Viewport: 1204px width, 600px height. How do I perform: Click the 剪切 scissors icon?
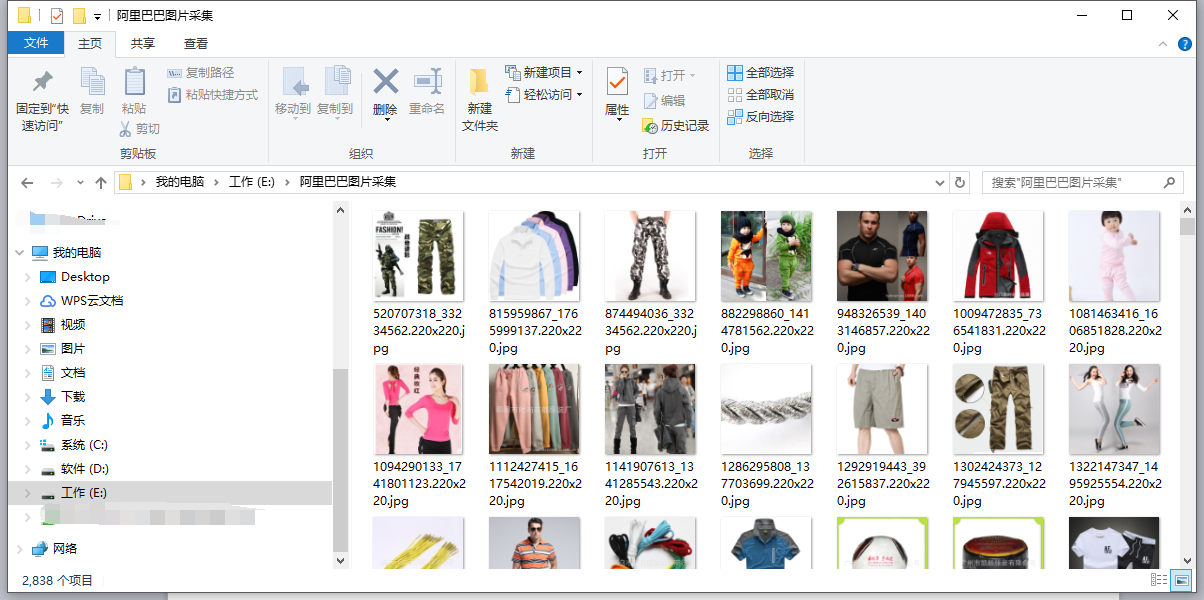click(x=126, y=129)
